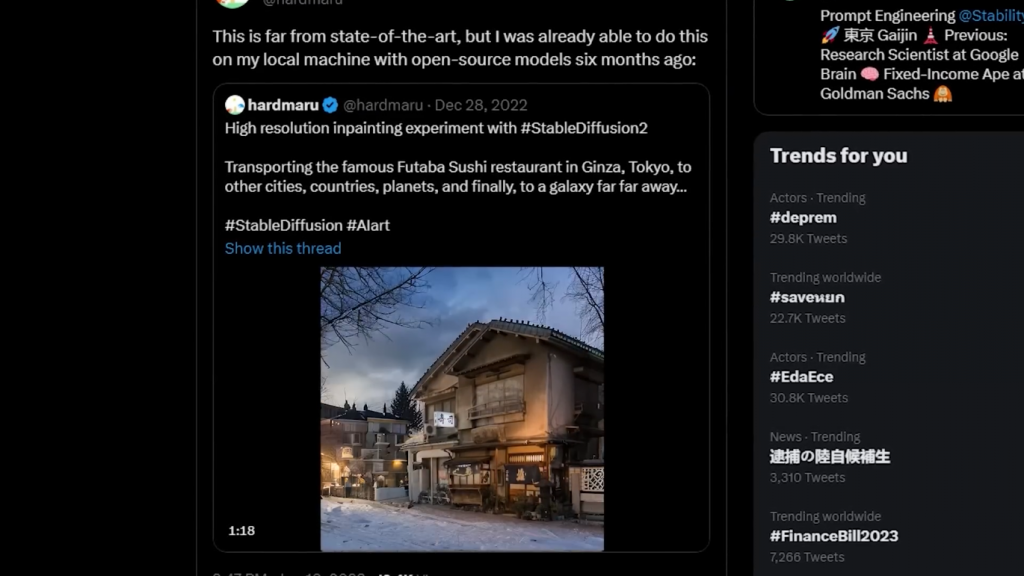Open the 逮捕の陸自候補生 news trend
The width and height of the screenshot is (1024, 576).
tap(829, 457)
